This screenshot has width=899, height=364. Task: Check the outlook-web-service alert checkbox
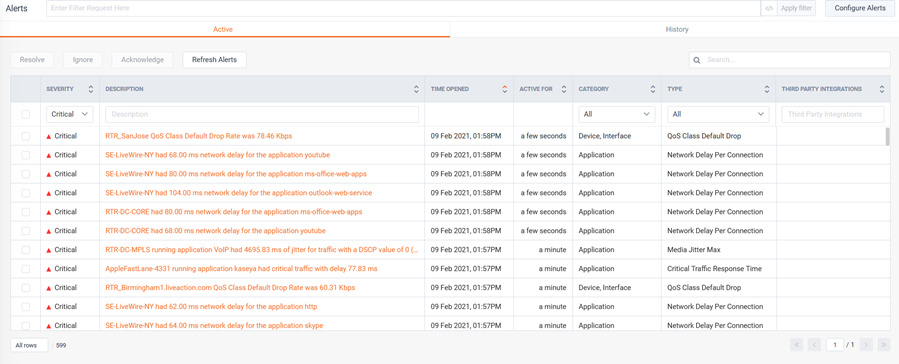click(x=25, y=193)
